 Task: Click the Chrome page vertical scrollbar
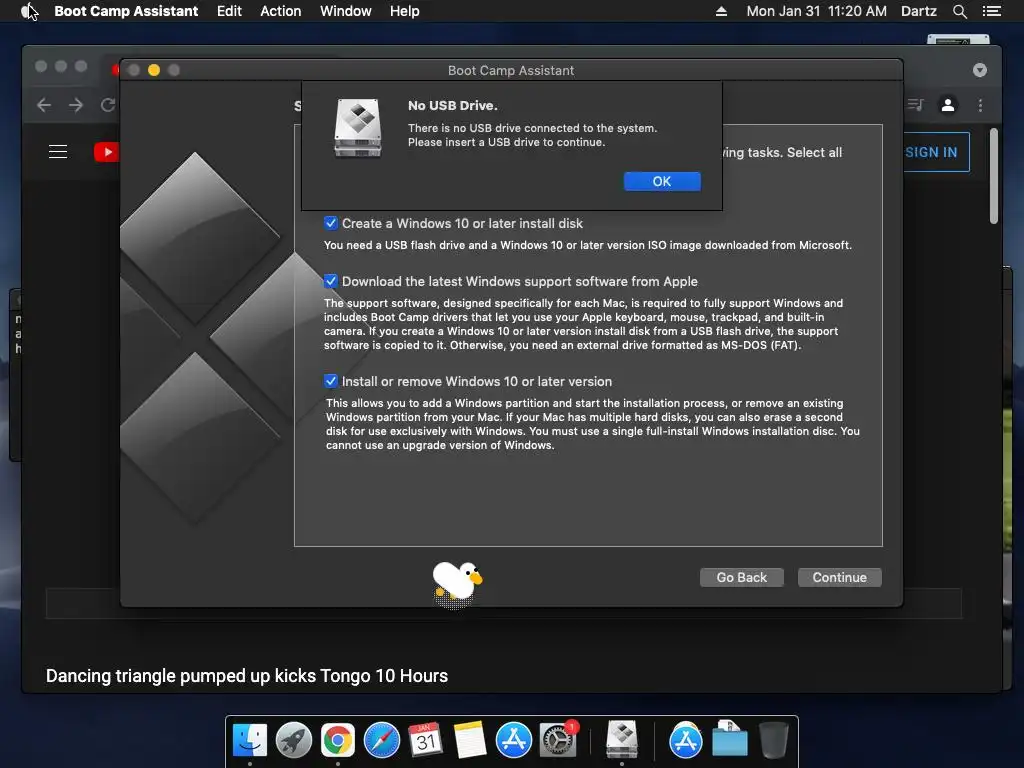point(993,176)
